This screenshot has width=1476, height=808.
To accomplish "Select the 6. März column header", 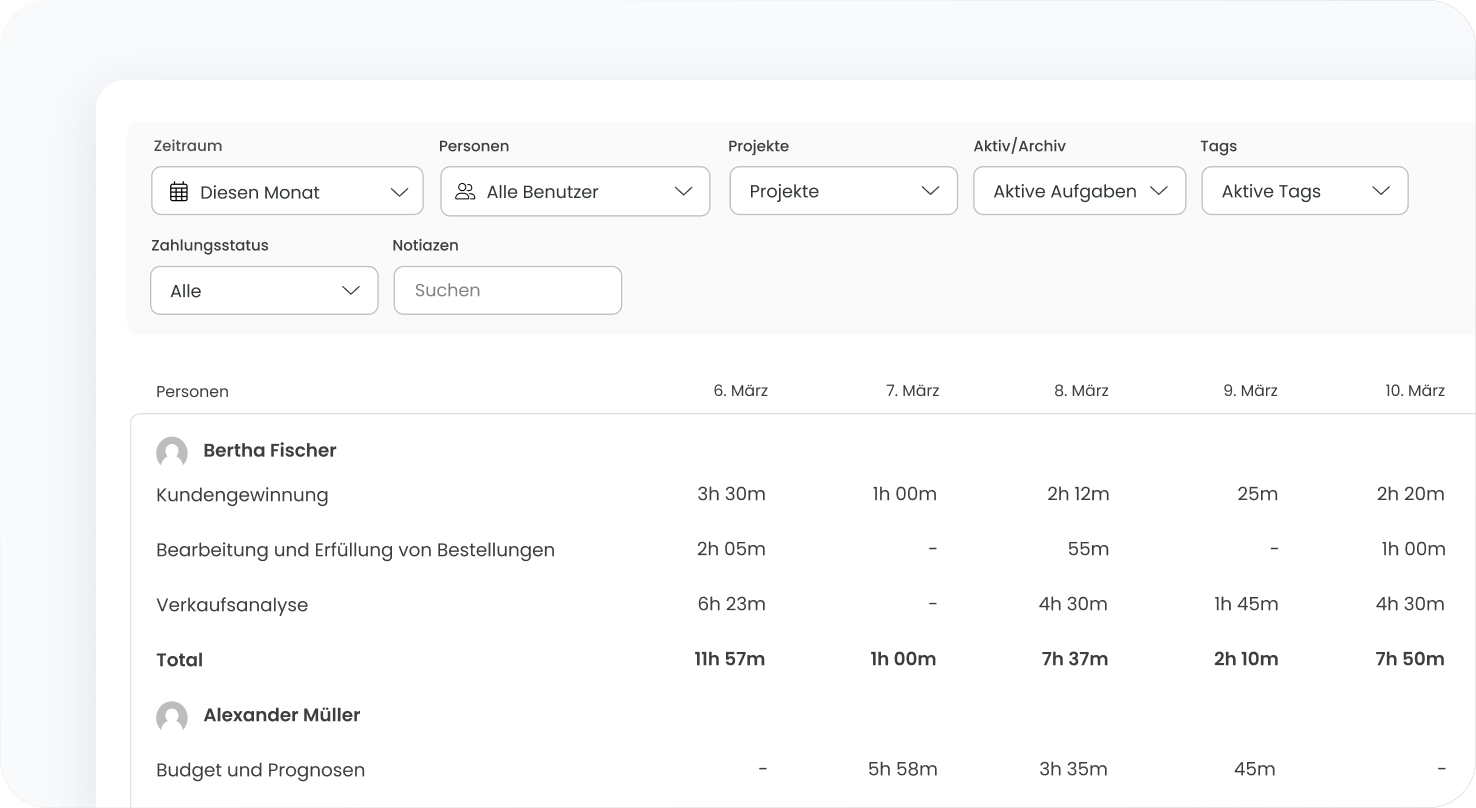I will tap(740, 391).
